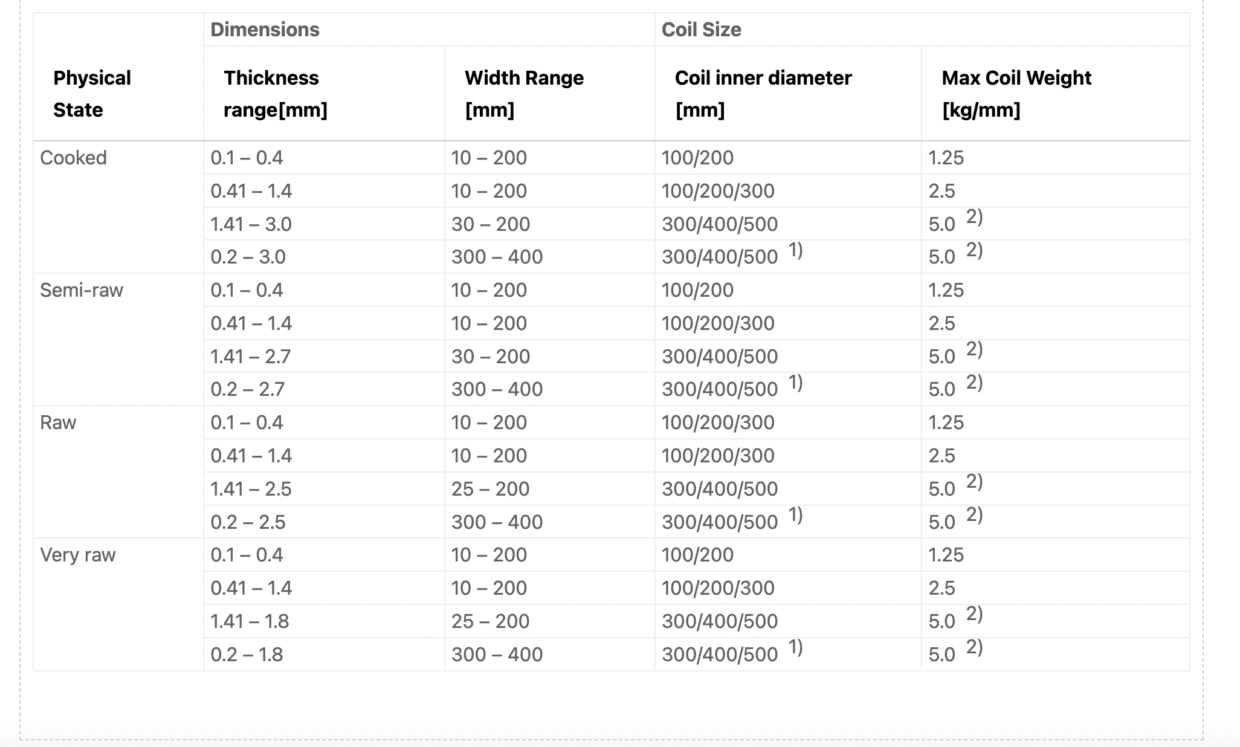Click the Width Range [mm] column header
The width and height of the screenshot is (1240, 747).
pos(524,93)
